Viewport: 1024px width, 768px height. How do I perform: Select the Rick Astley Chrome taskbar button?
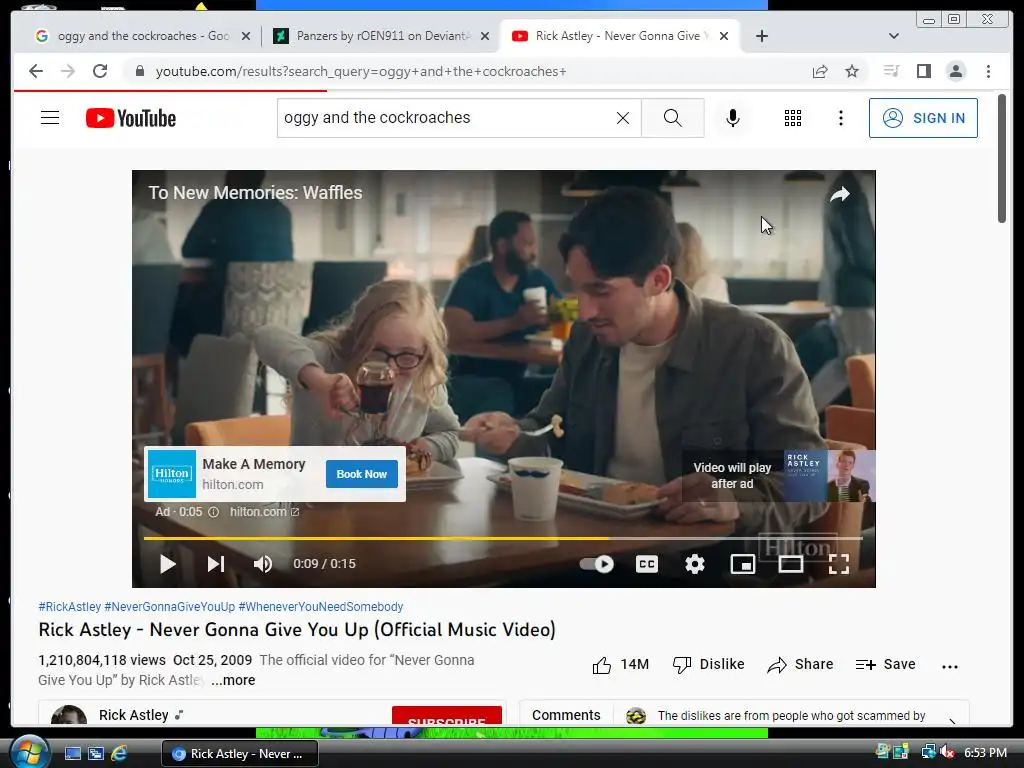click(x=240, y=754)
